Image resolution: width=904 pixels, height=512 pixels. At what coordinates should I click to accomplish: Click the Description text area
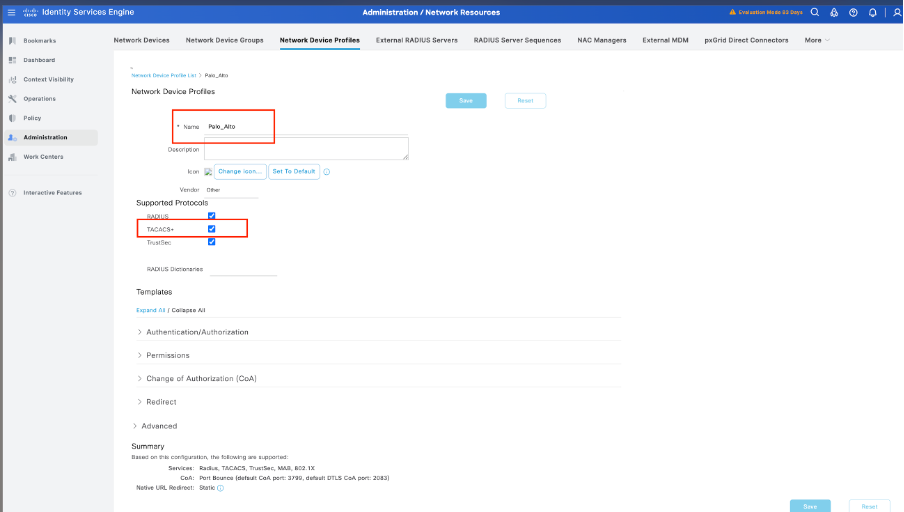click(x=306, y=148)
